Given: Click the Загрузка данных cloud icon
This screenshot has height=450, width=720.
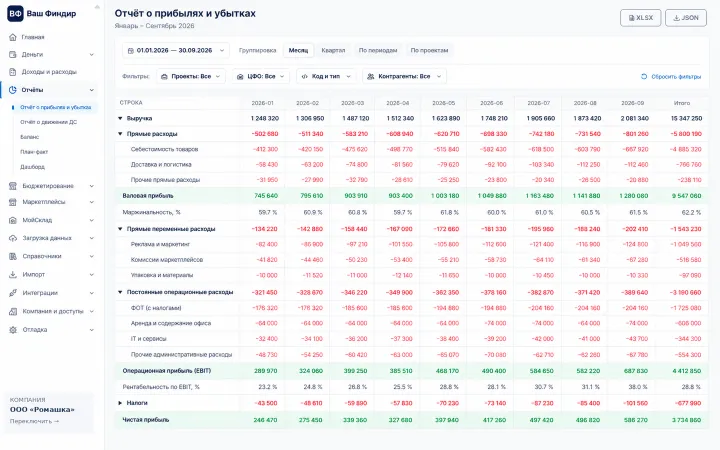Looking at the screenshot, I should [x=13, y=238].
